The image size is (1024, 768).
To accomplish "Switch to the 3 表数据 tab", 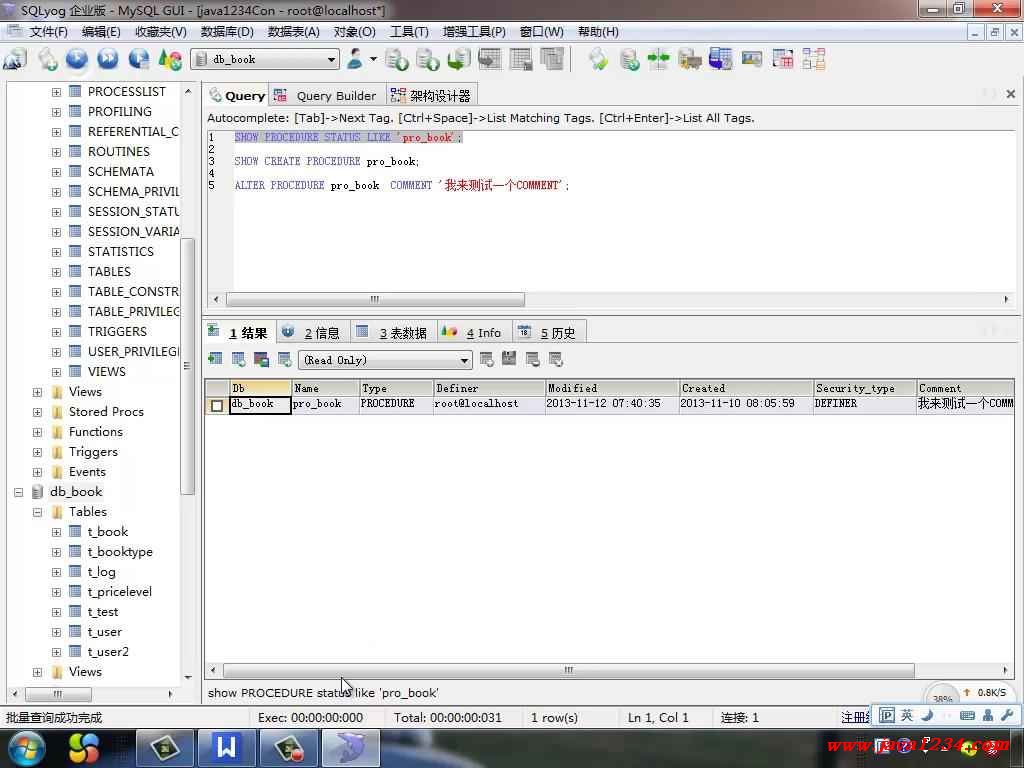I will tap(393, 332).
